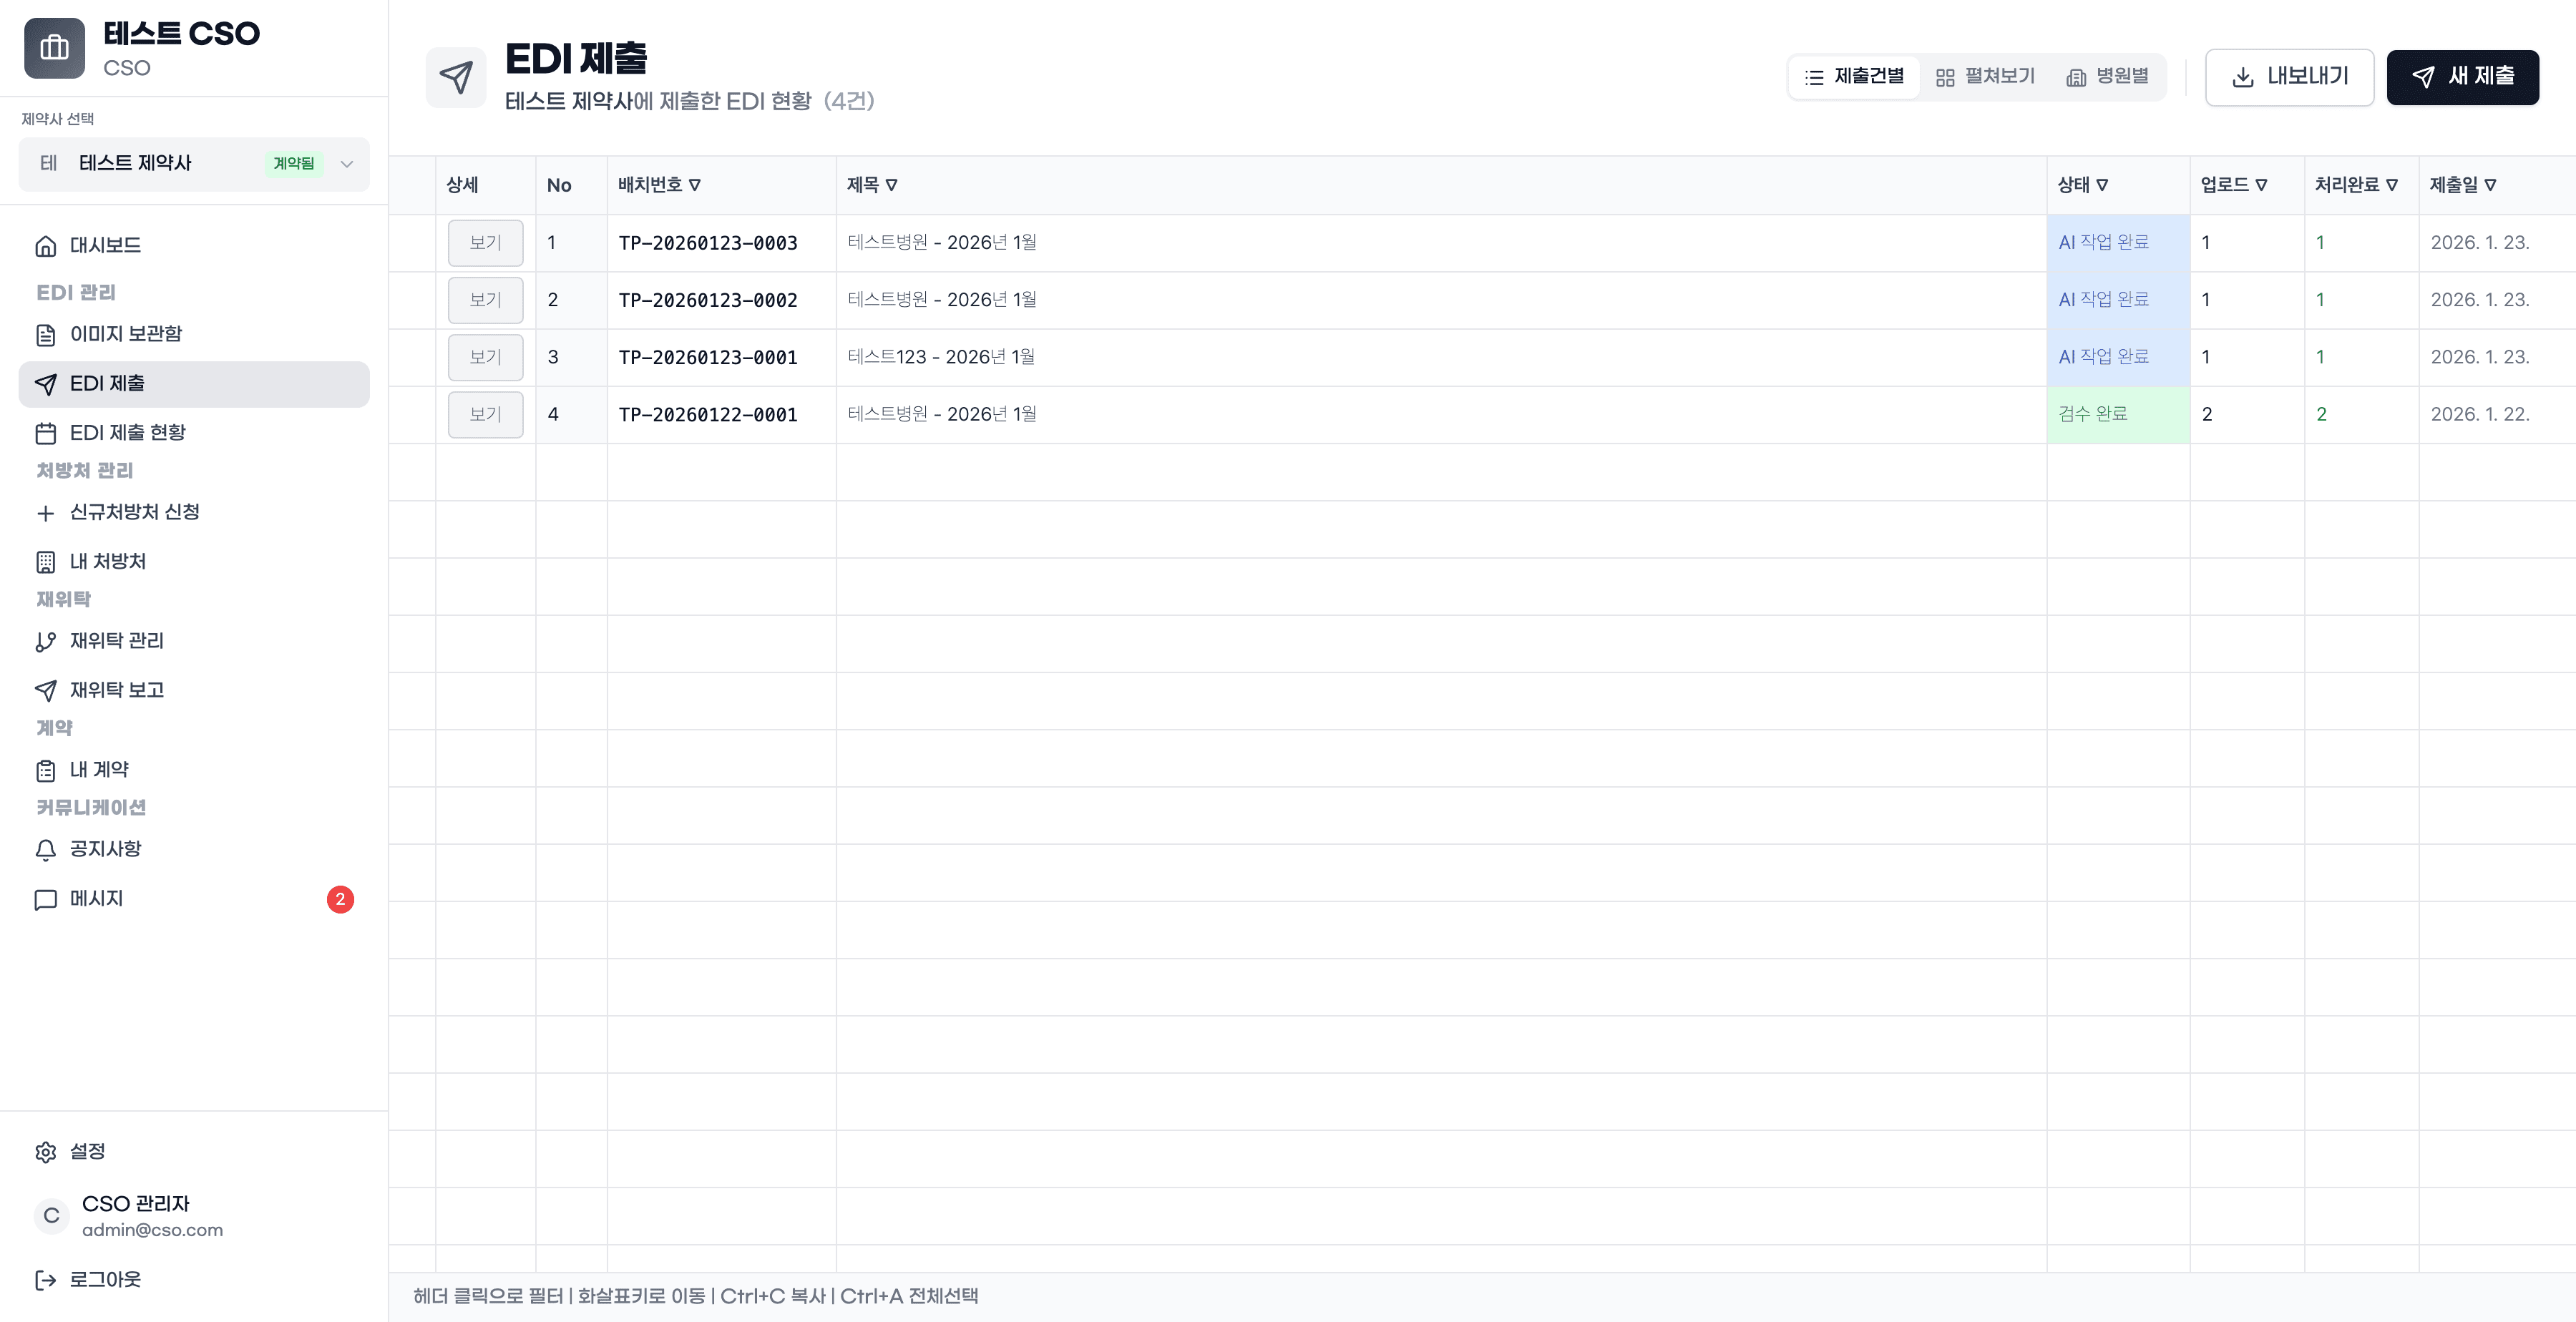The height and width of the screenshot is (1322, 2576).
Task: Open 공지사항 bell icon
Action: pos(45,850)
